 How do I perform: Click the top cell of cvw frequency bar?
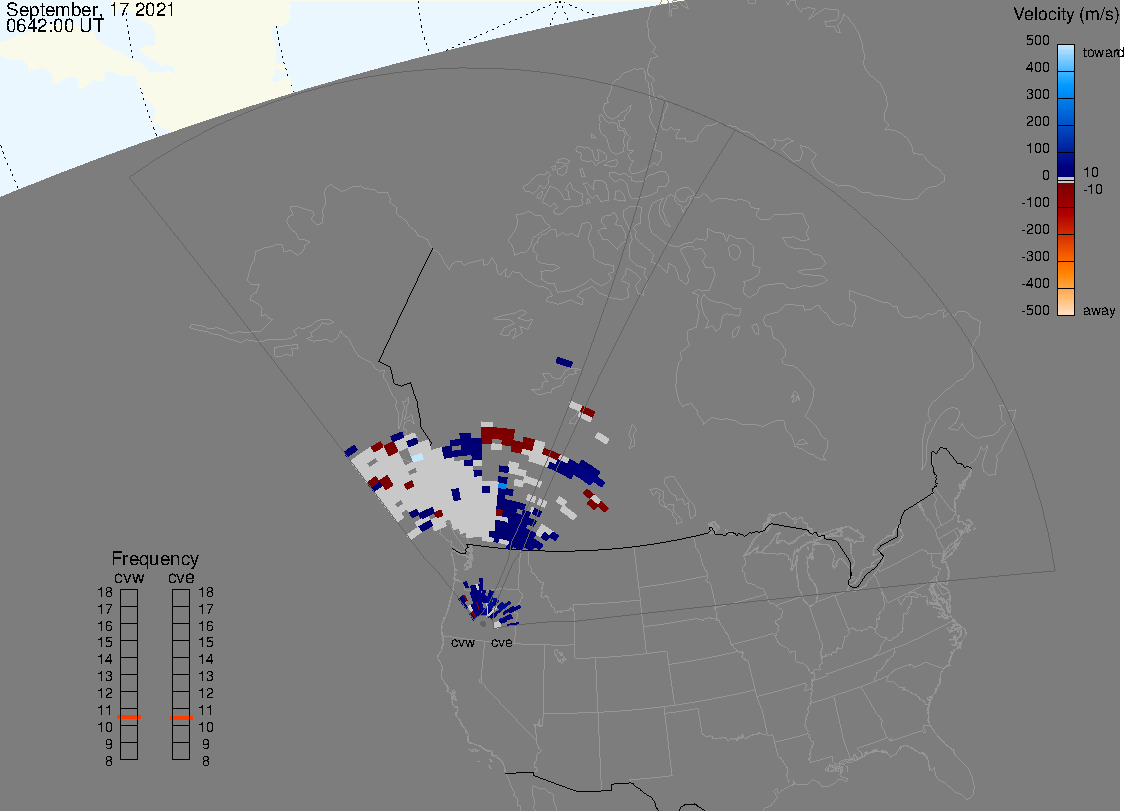click(129, 598)
